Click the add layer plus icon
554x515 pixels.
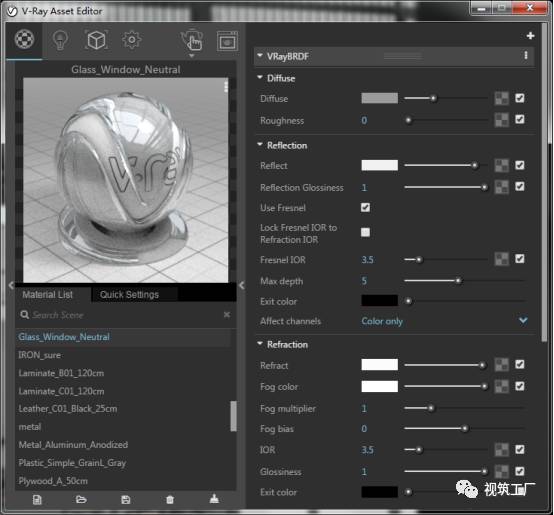(530, 36)
